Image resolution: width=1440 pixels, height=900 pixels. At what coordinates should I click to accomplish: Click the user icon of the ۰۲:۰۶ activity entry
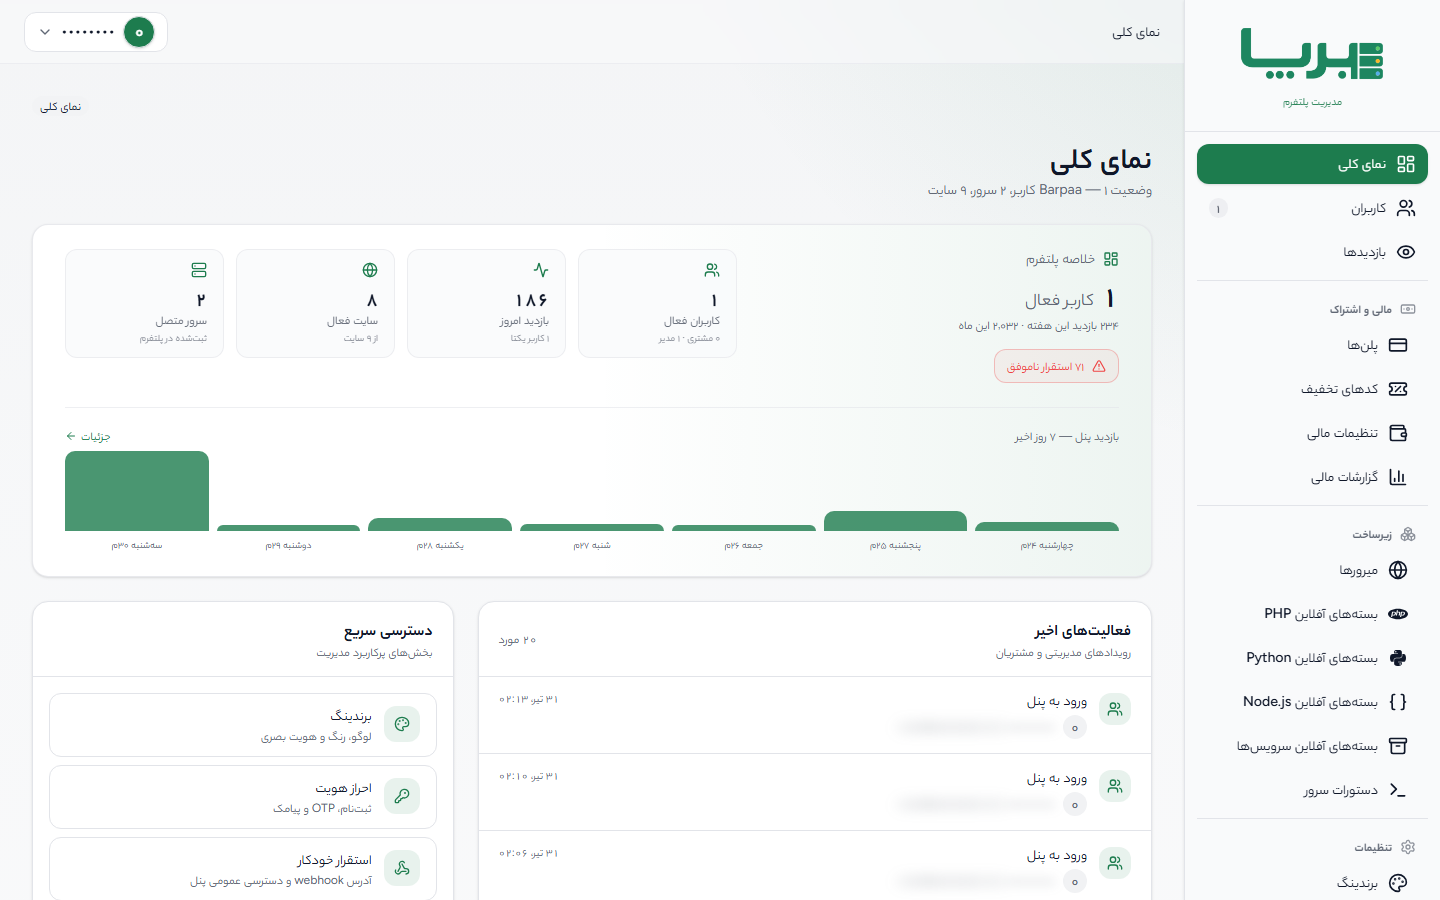1115,863
